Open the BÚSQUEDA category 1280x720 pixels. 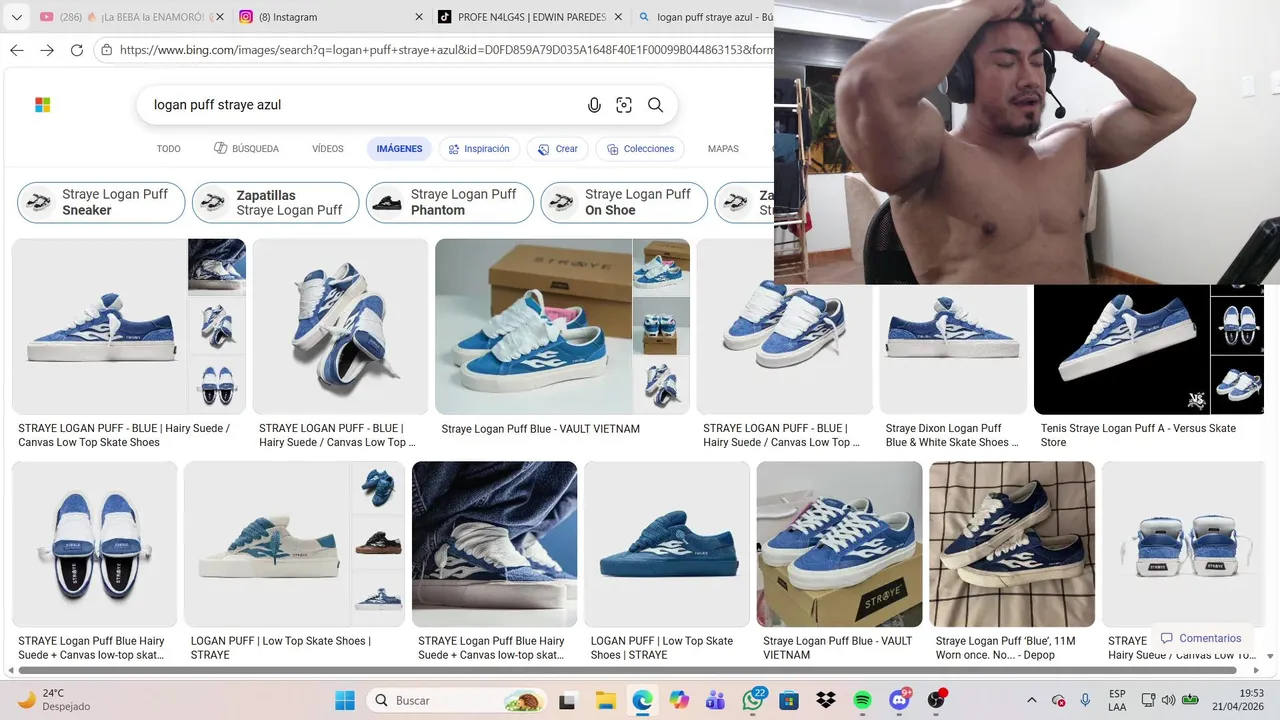click(x=246, y=149)
